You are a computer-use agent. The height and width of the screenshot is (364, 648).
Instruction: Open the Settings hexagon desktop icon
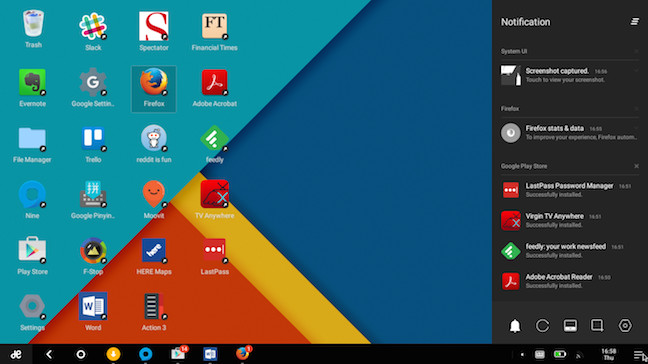point(32,307)
